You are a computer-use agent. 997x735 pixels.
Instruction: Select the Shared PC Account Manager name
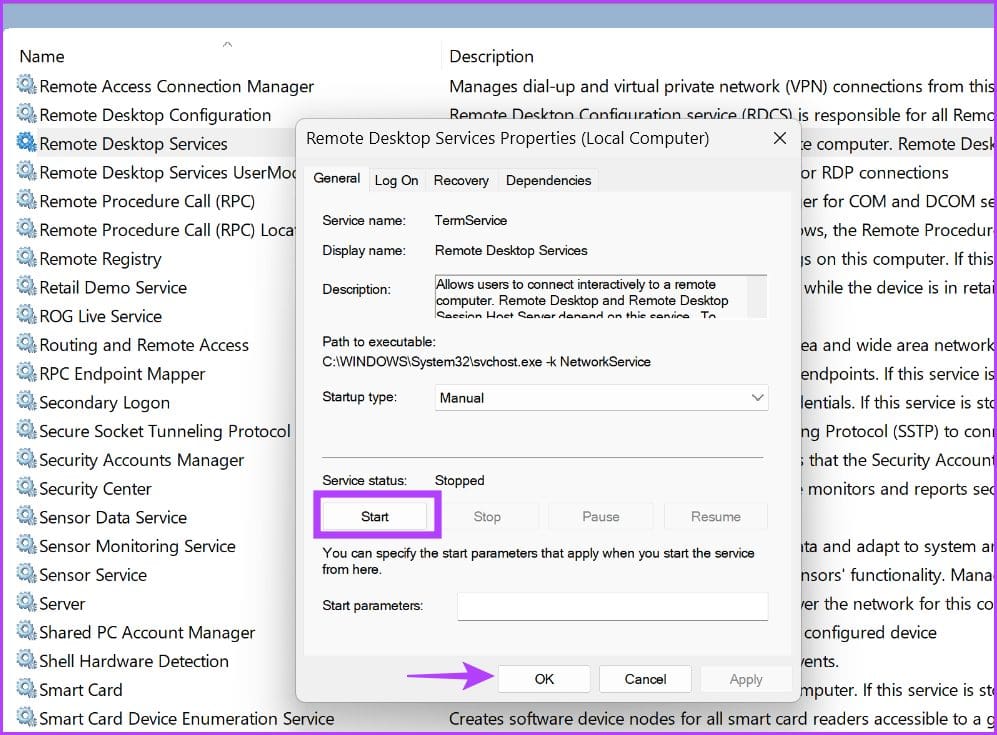point(147,633)
